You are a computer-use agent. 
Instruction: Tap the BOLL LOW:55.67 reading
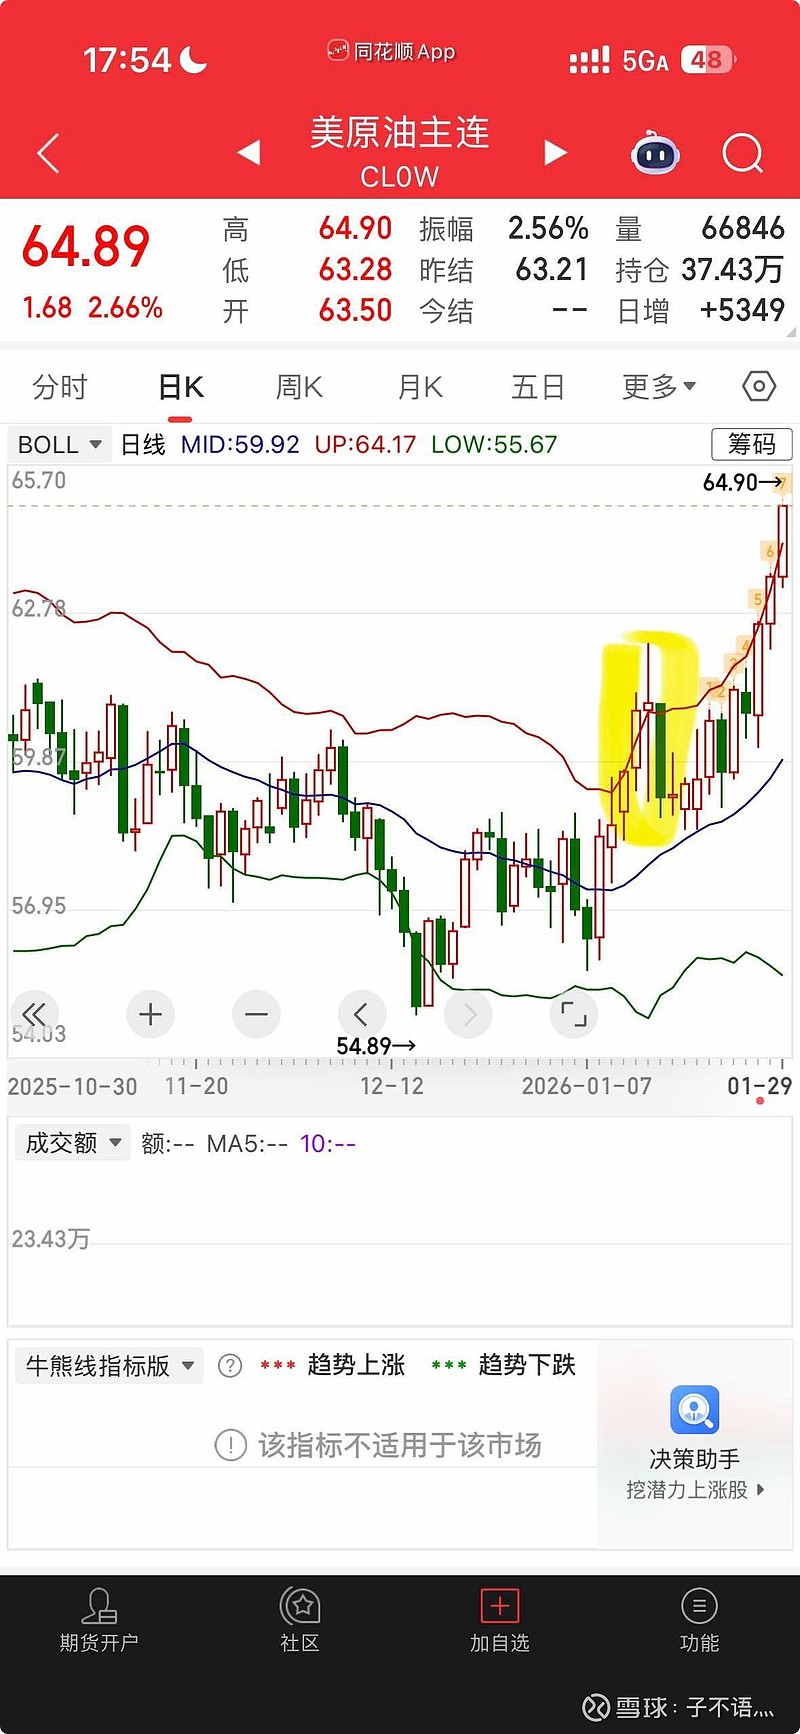494,444
